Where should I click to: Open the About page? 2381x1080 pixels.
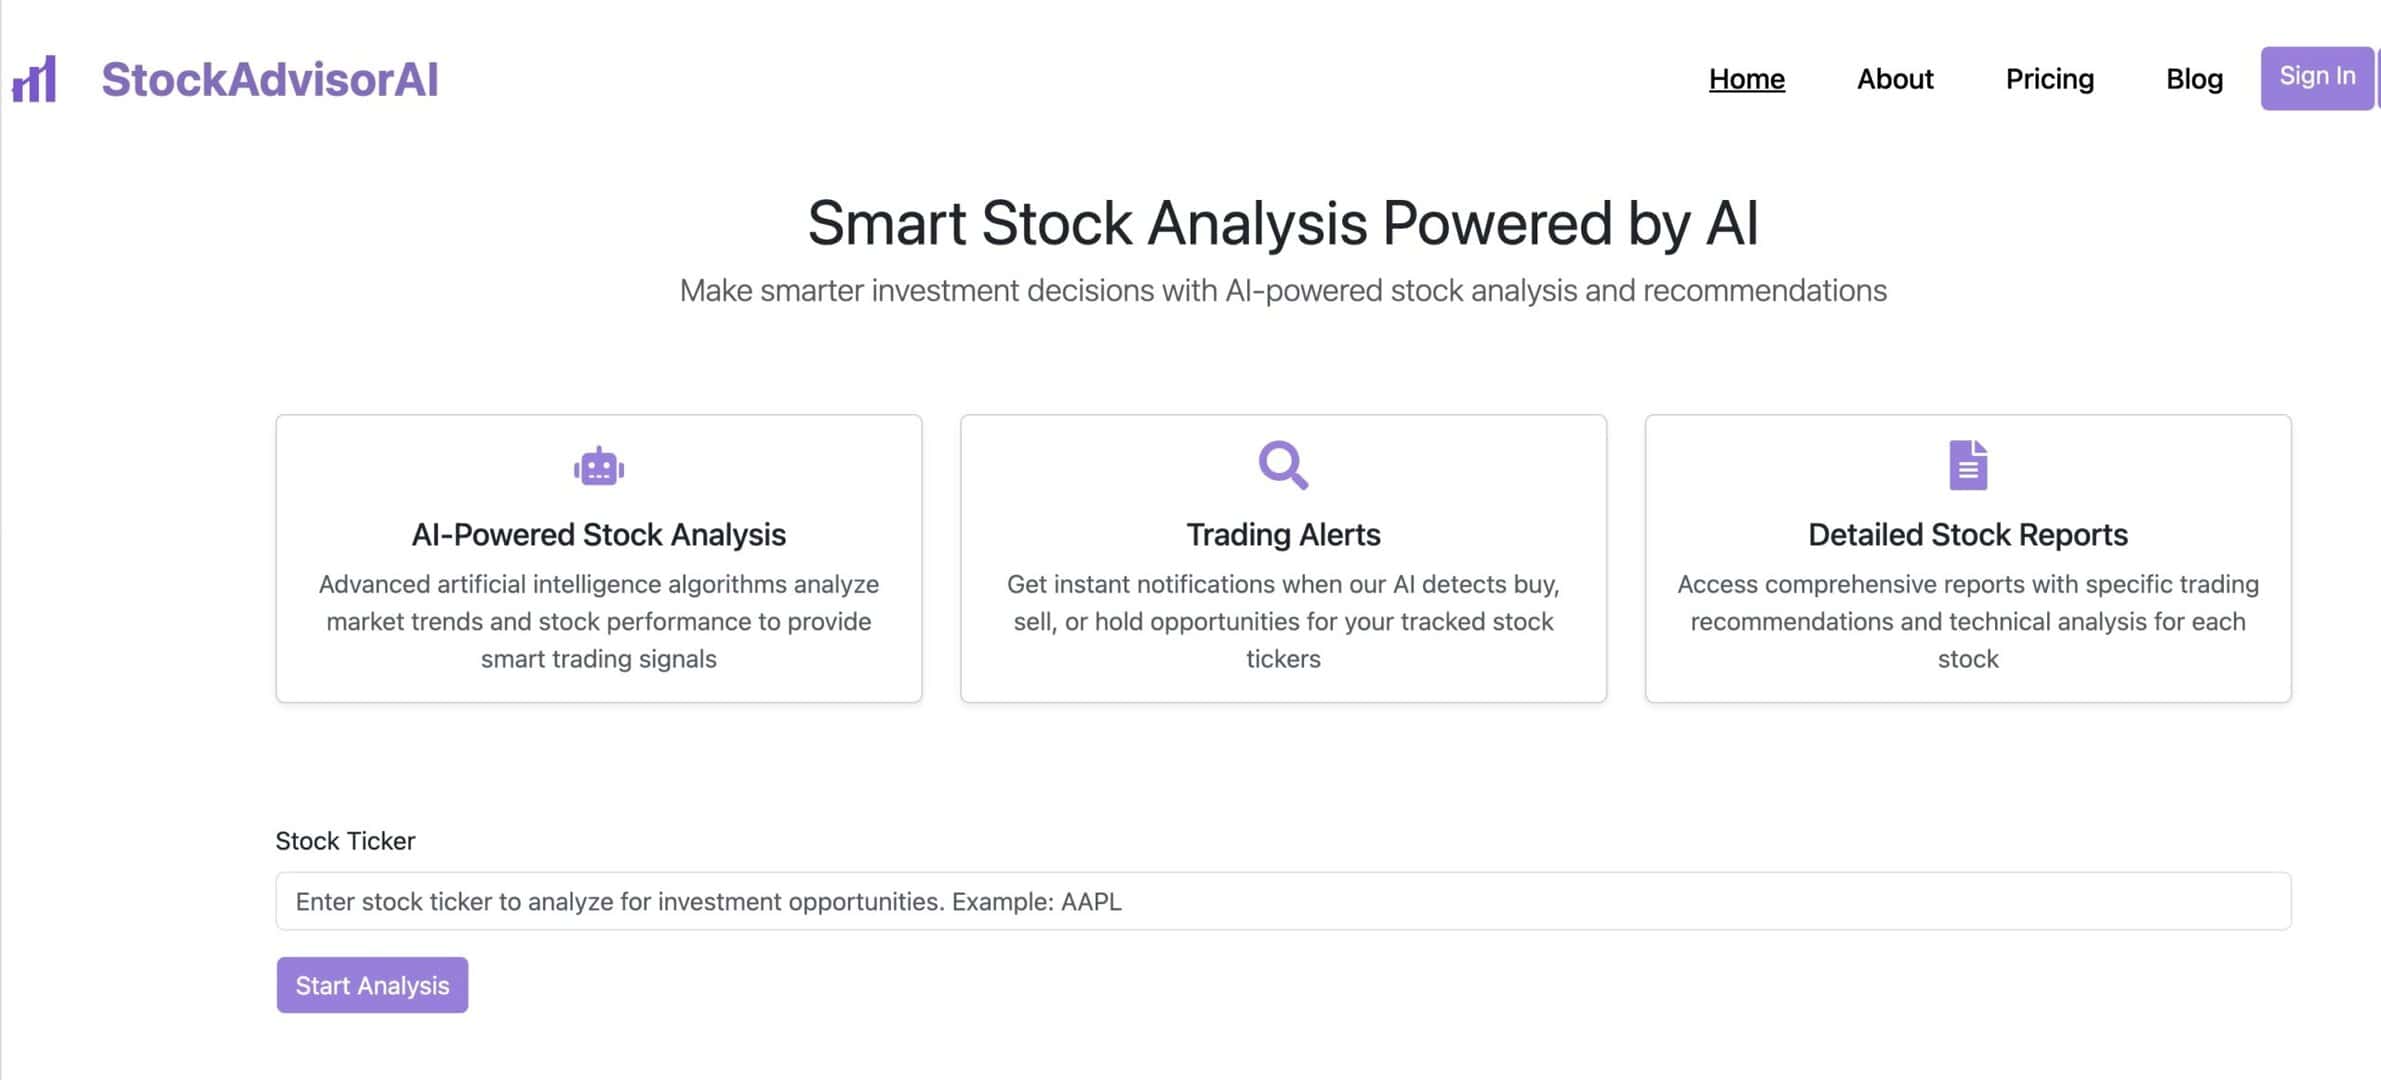[1894, 79]
